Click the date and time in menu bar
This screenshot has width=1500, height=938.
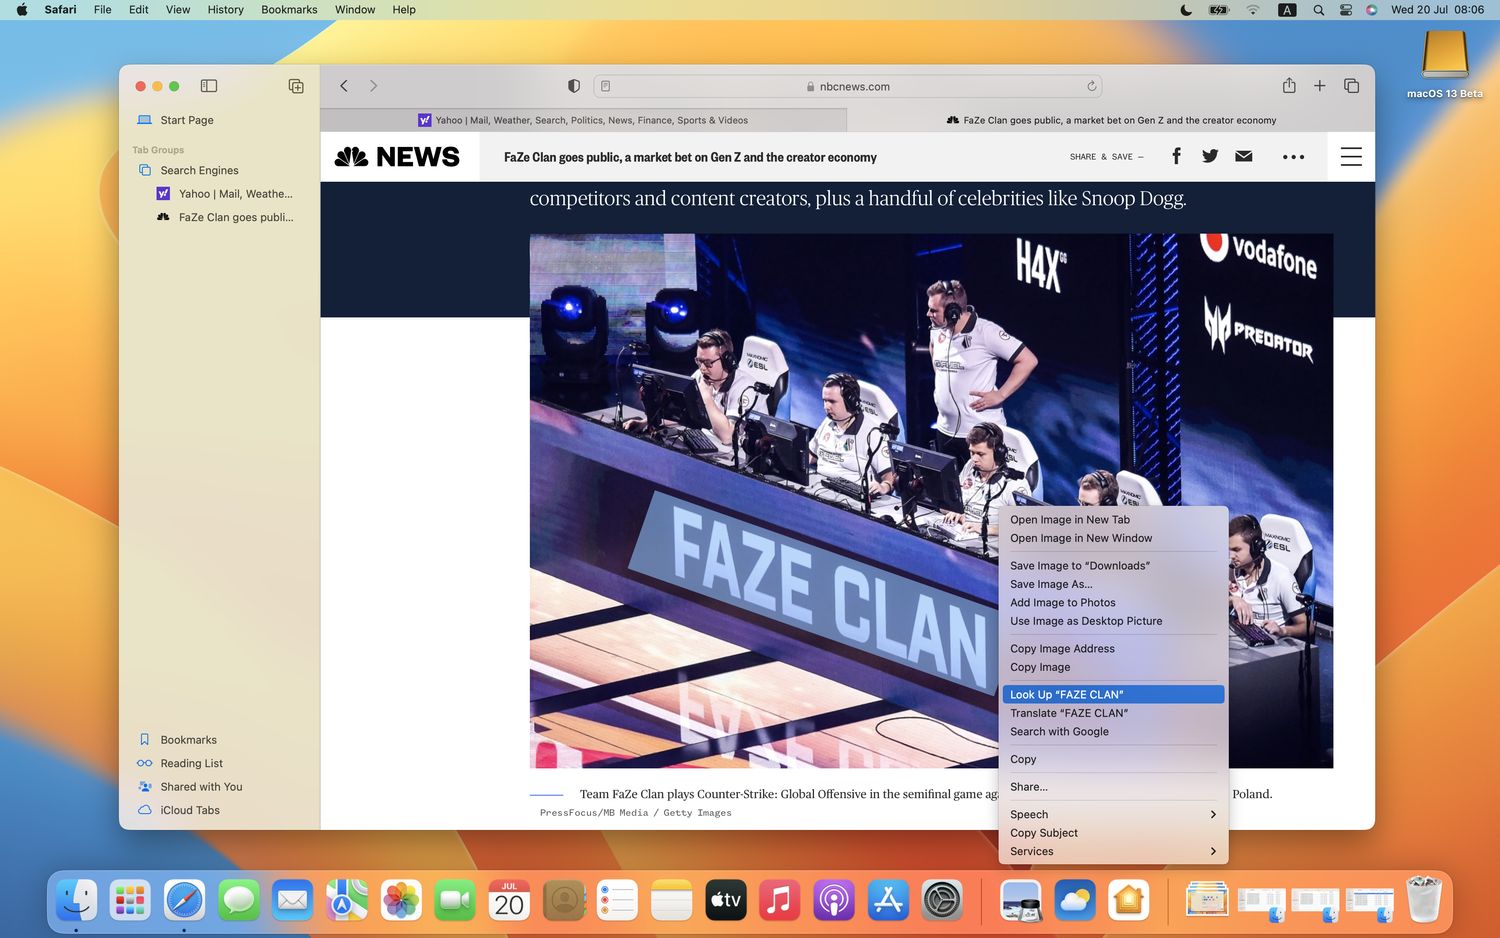[x=1437, y=10]
